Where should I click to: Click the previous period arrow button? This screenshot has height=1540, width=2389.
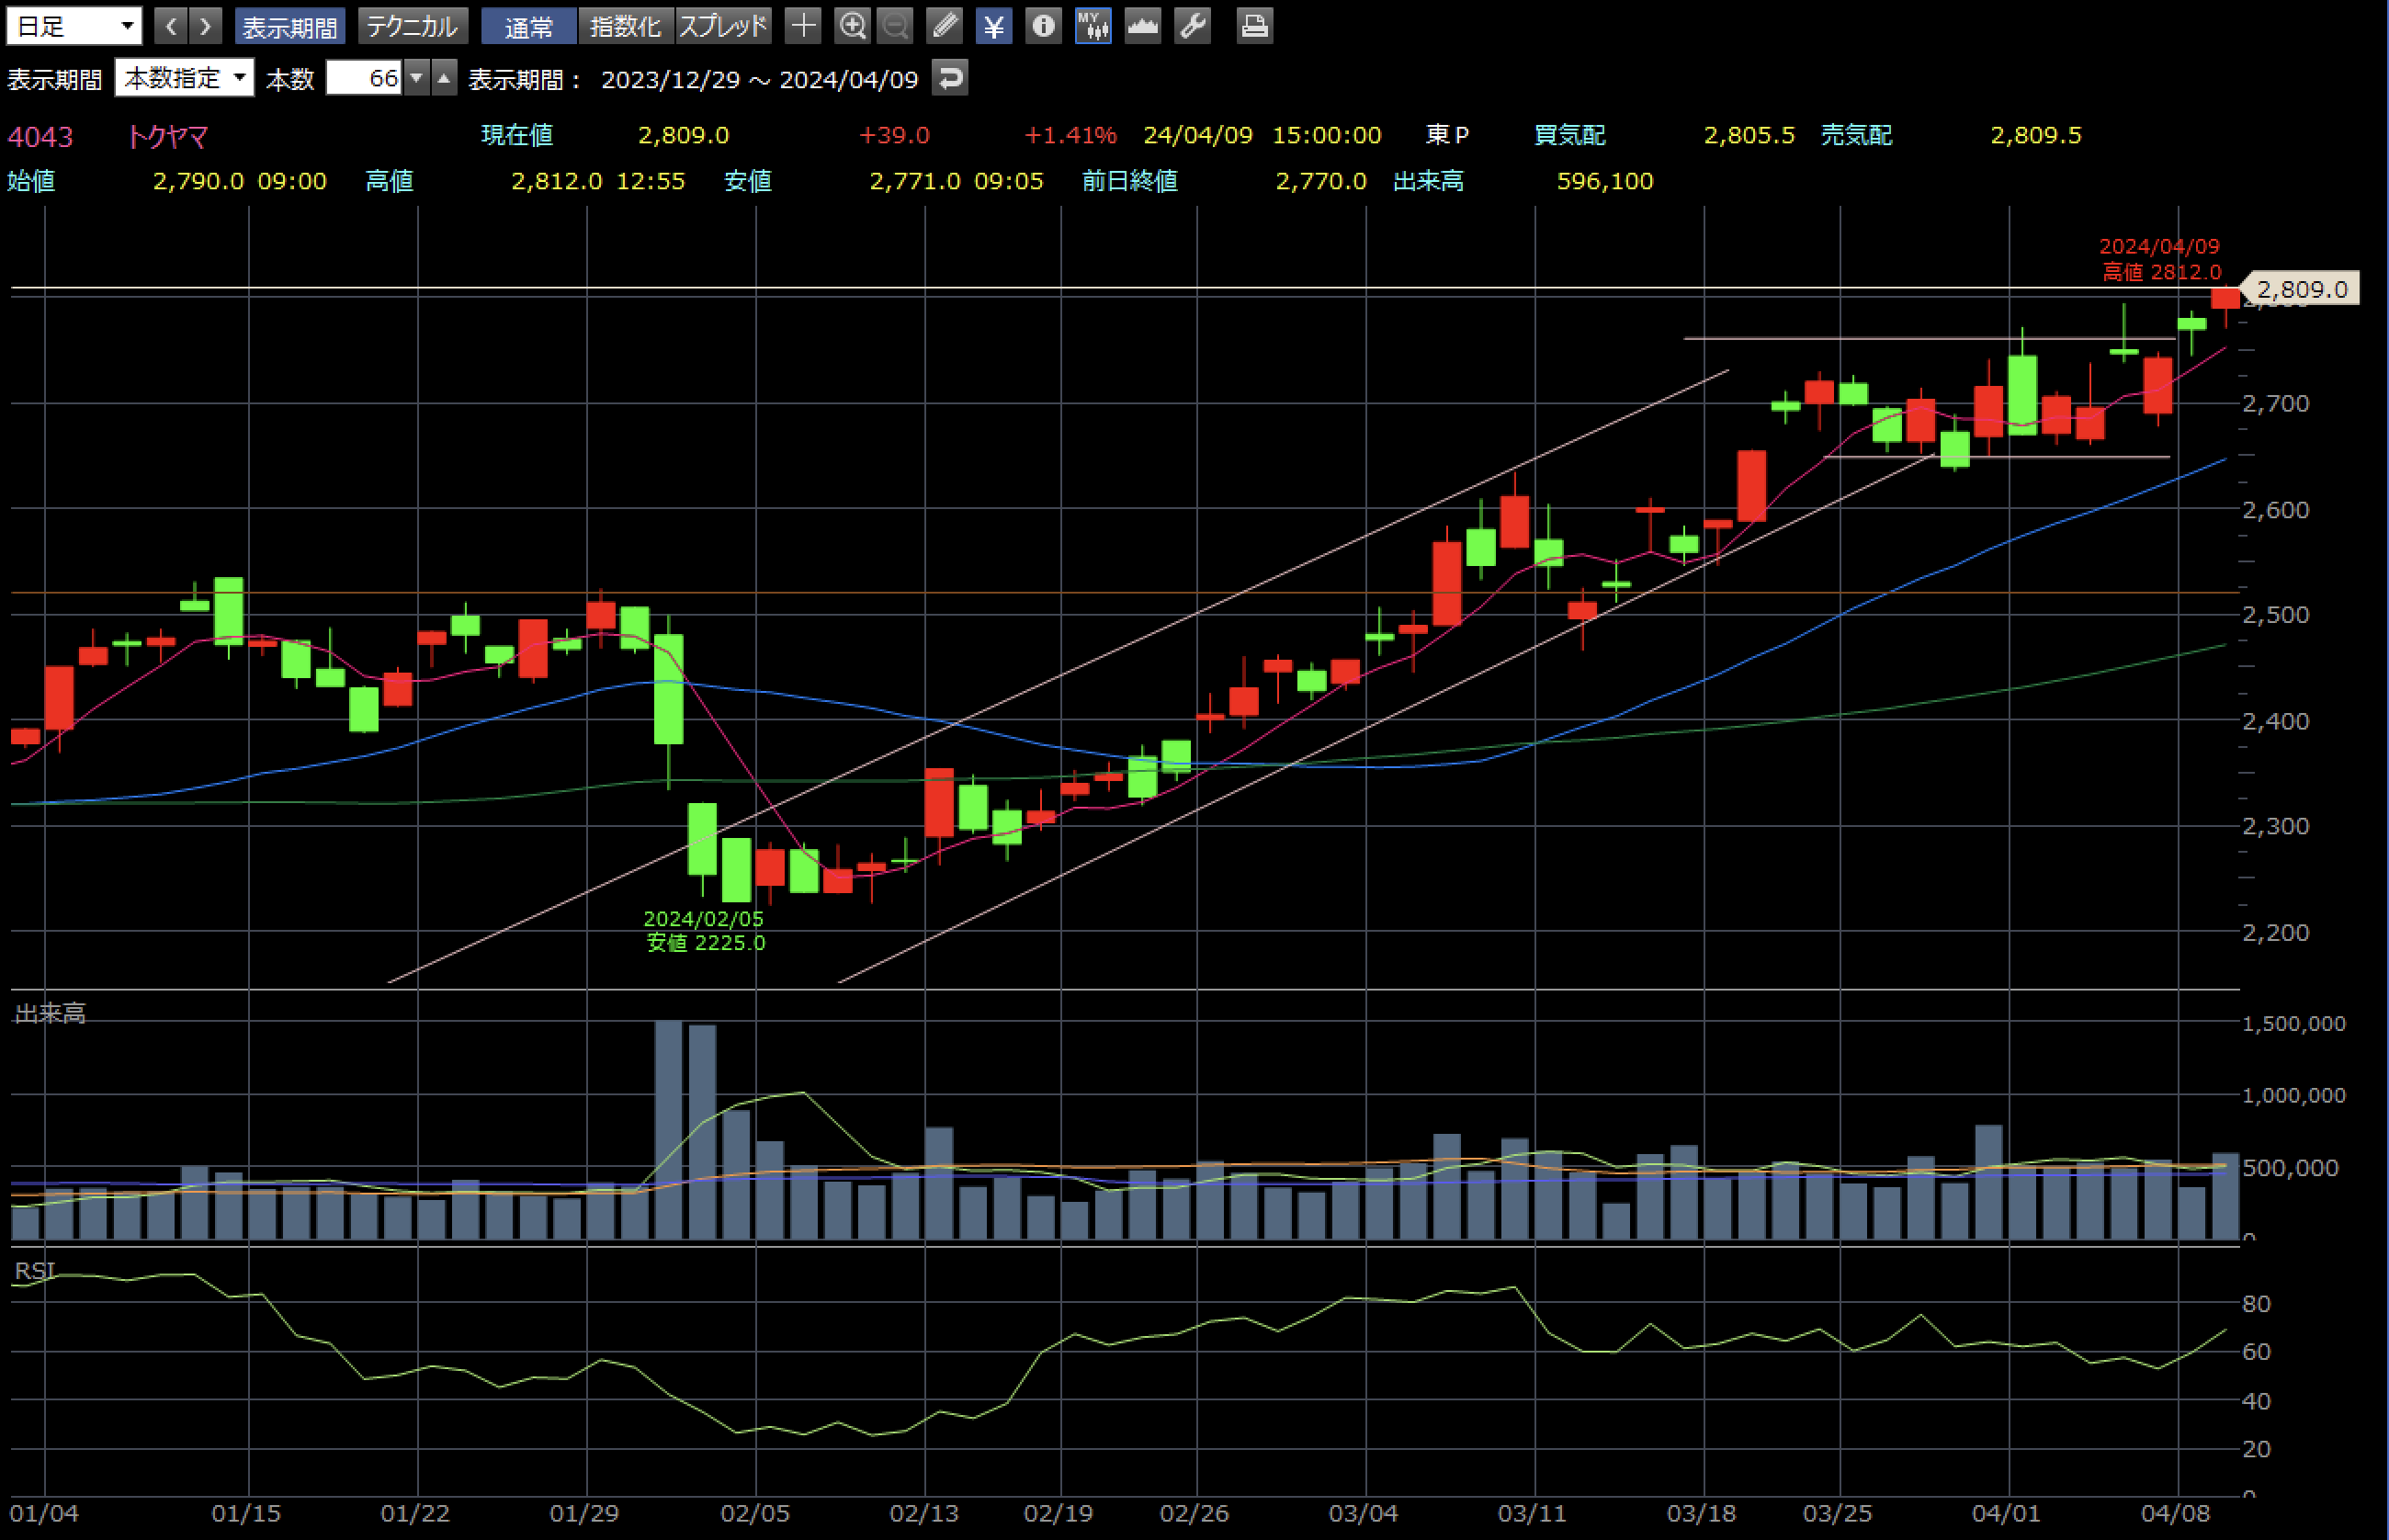point(171,26)
